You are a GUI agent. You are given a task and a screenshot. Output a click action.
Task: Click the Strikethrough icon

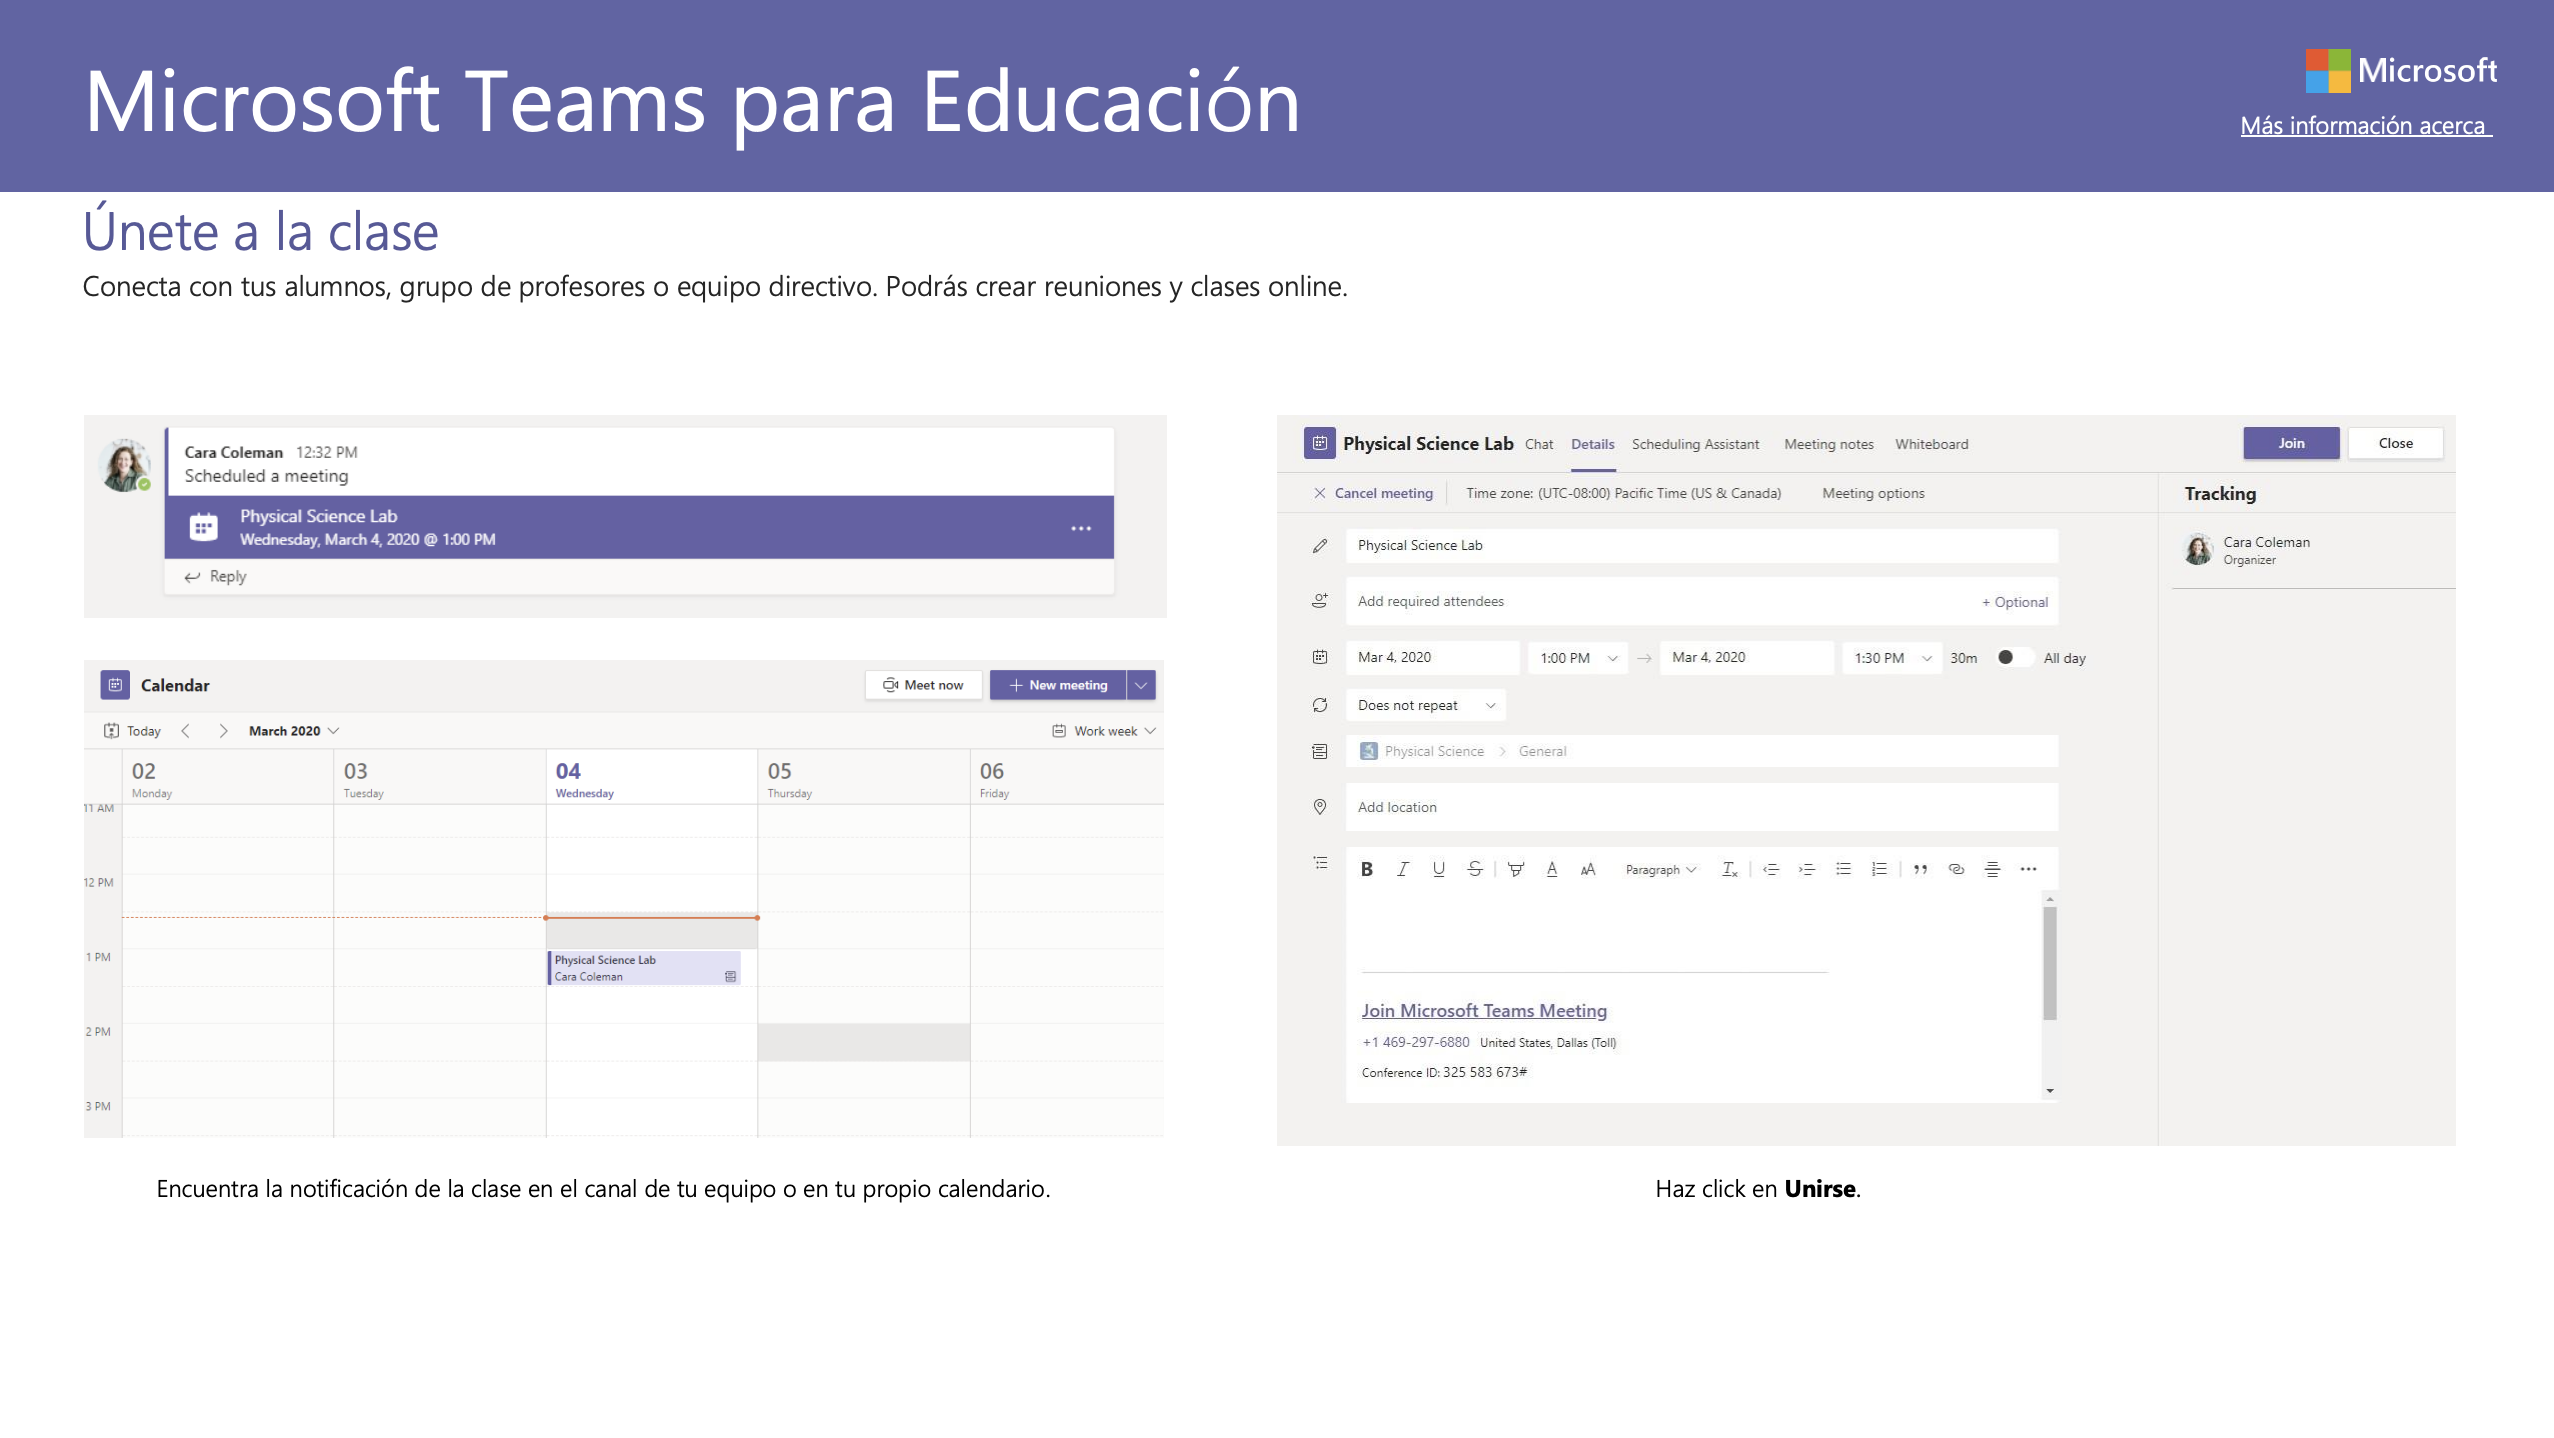tap(1474, 869)
